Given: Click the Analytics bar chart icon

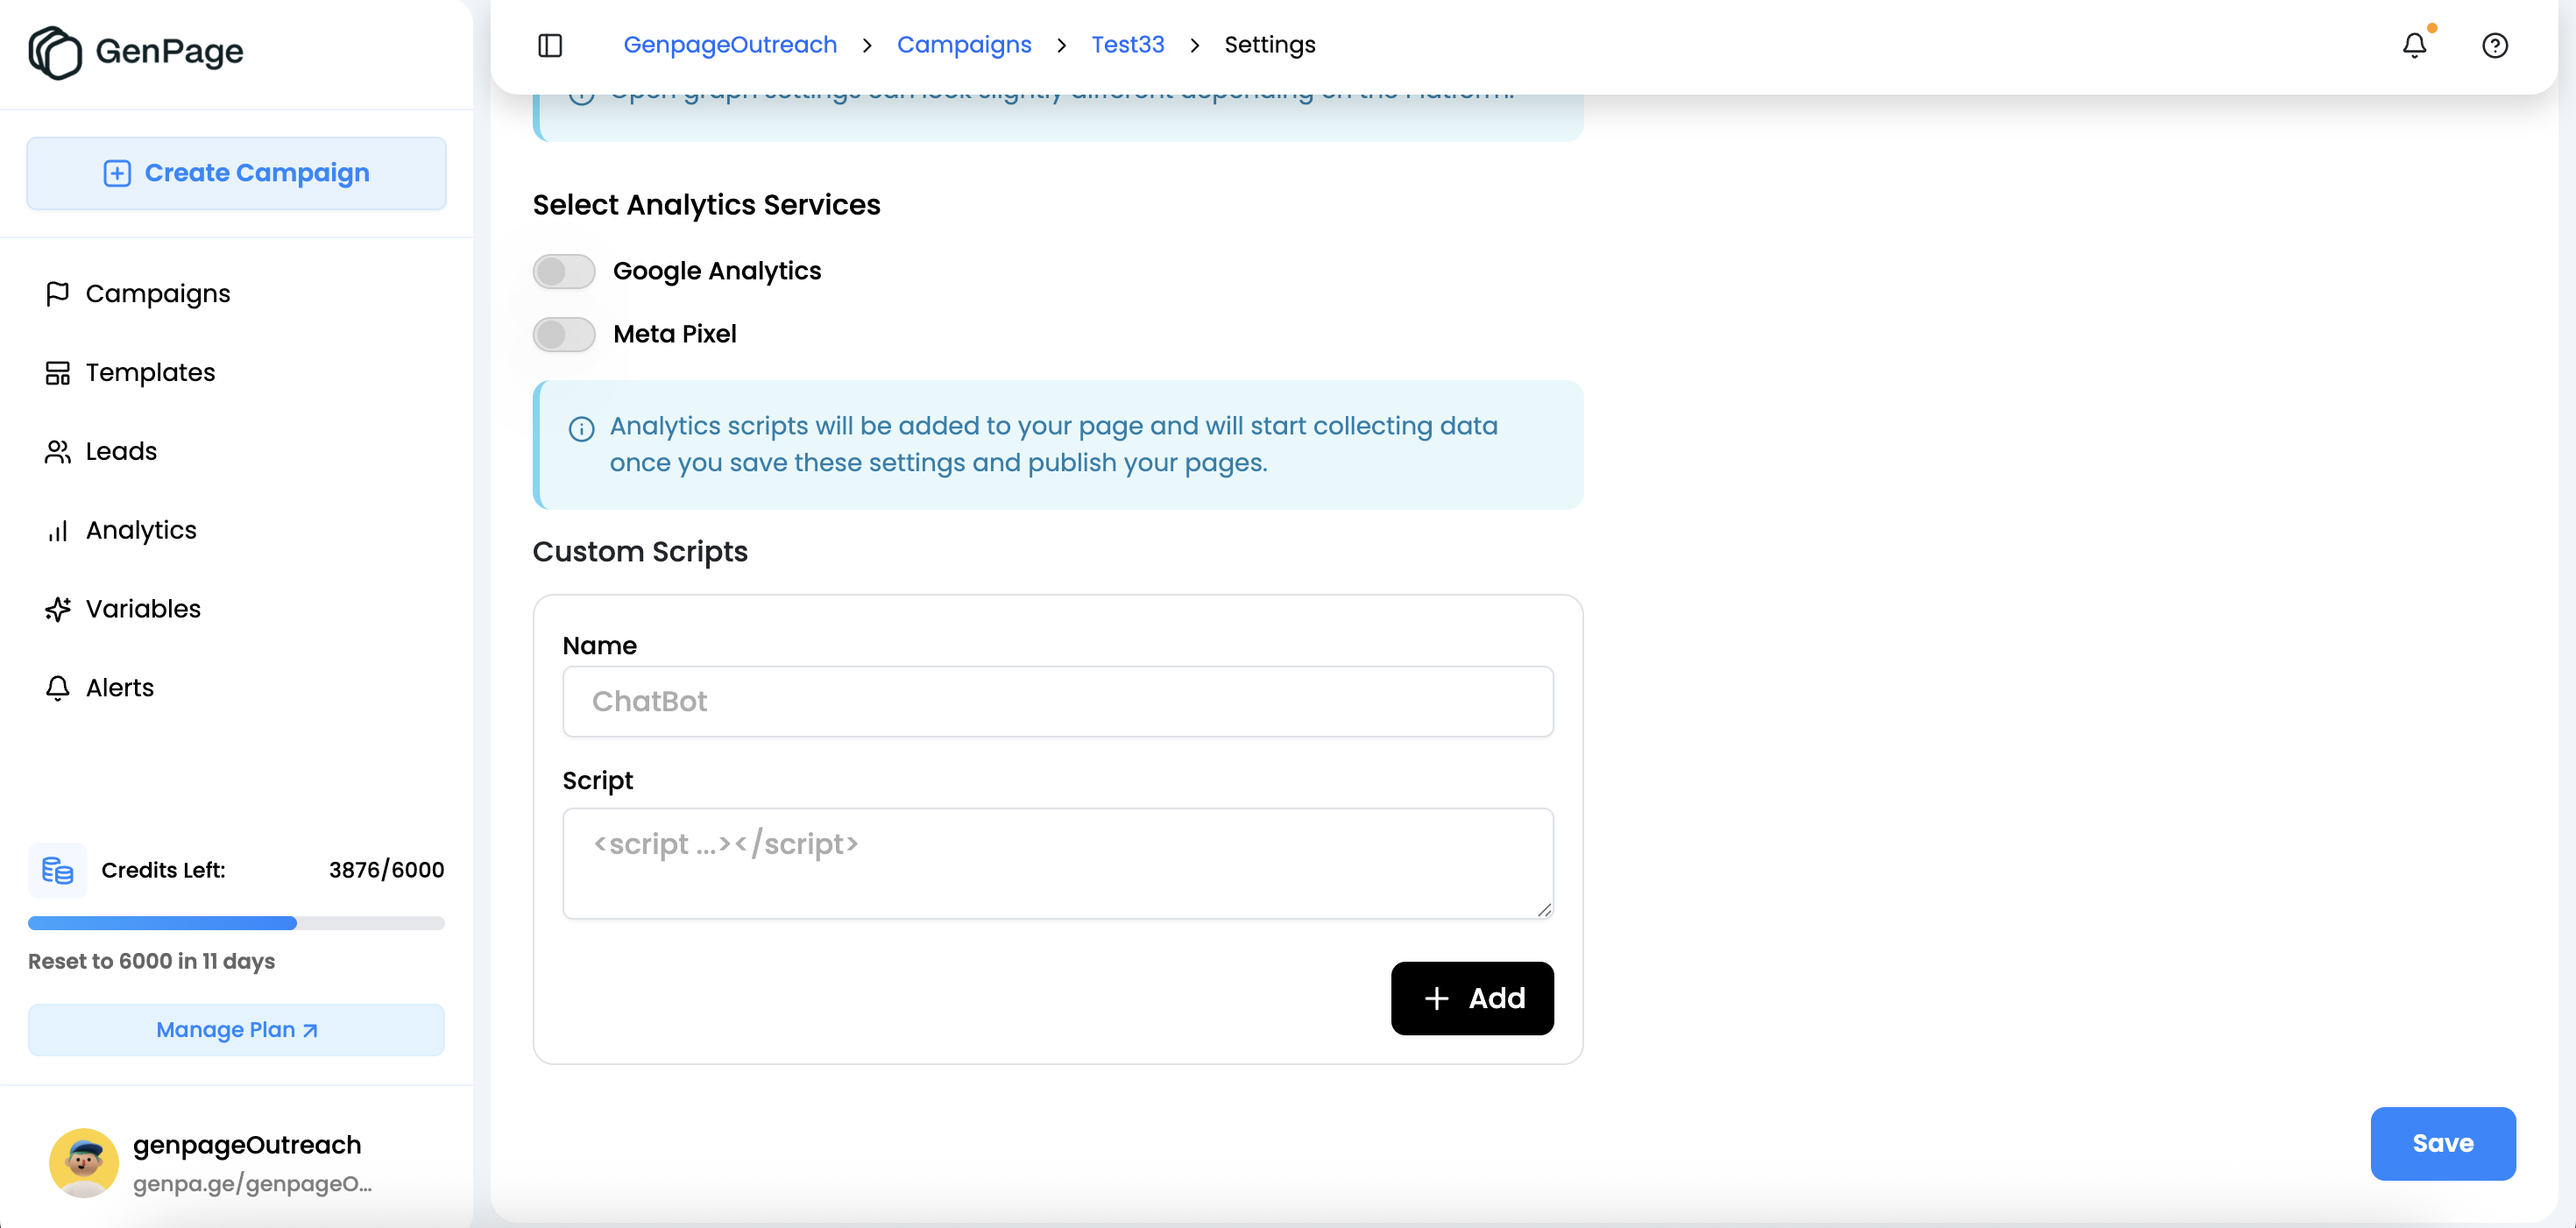Looking at the screenshot, I should pyautogui.click(x=58, y=530).
